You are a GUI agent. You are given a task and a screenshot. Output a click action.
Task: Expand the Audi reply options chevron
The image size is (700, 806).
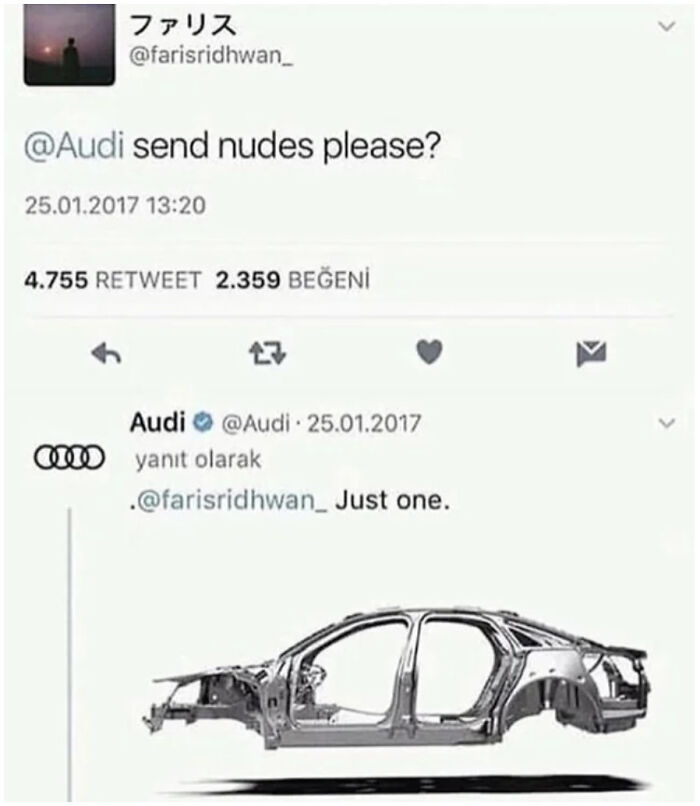(x=667, y=423)
